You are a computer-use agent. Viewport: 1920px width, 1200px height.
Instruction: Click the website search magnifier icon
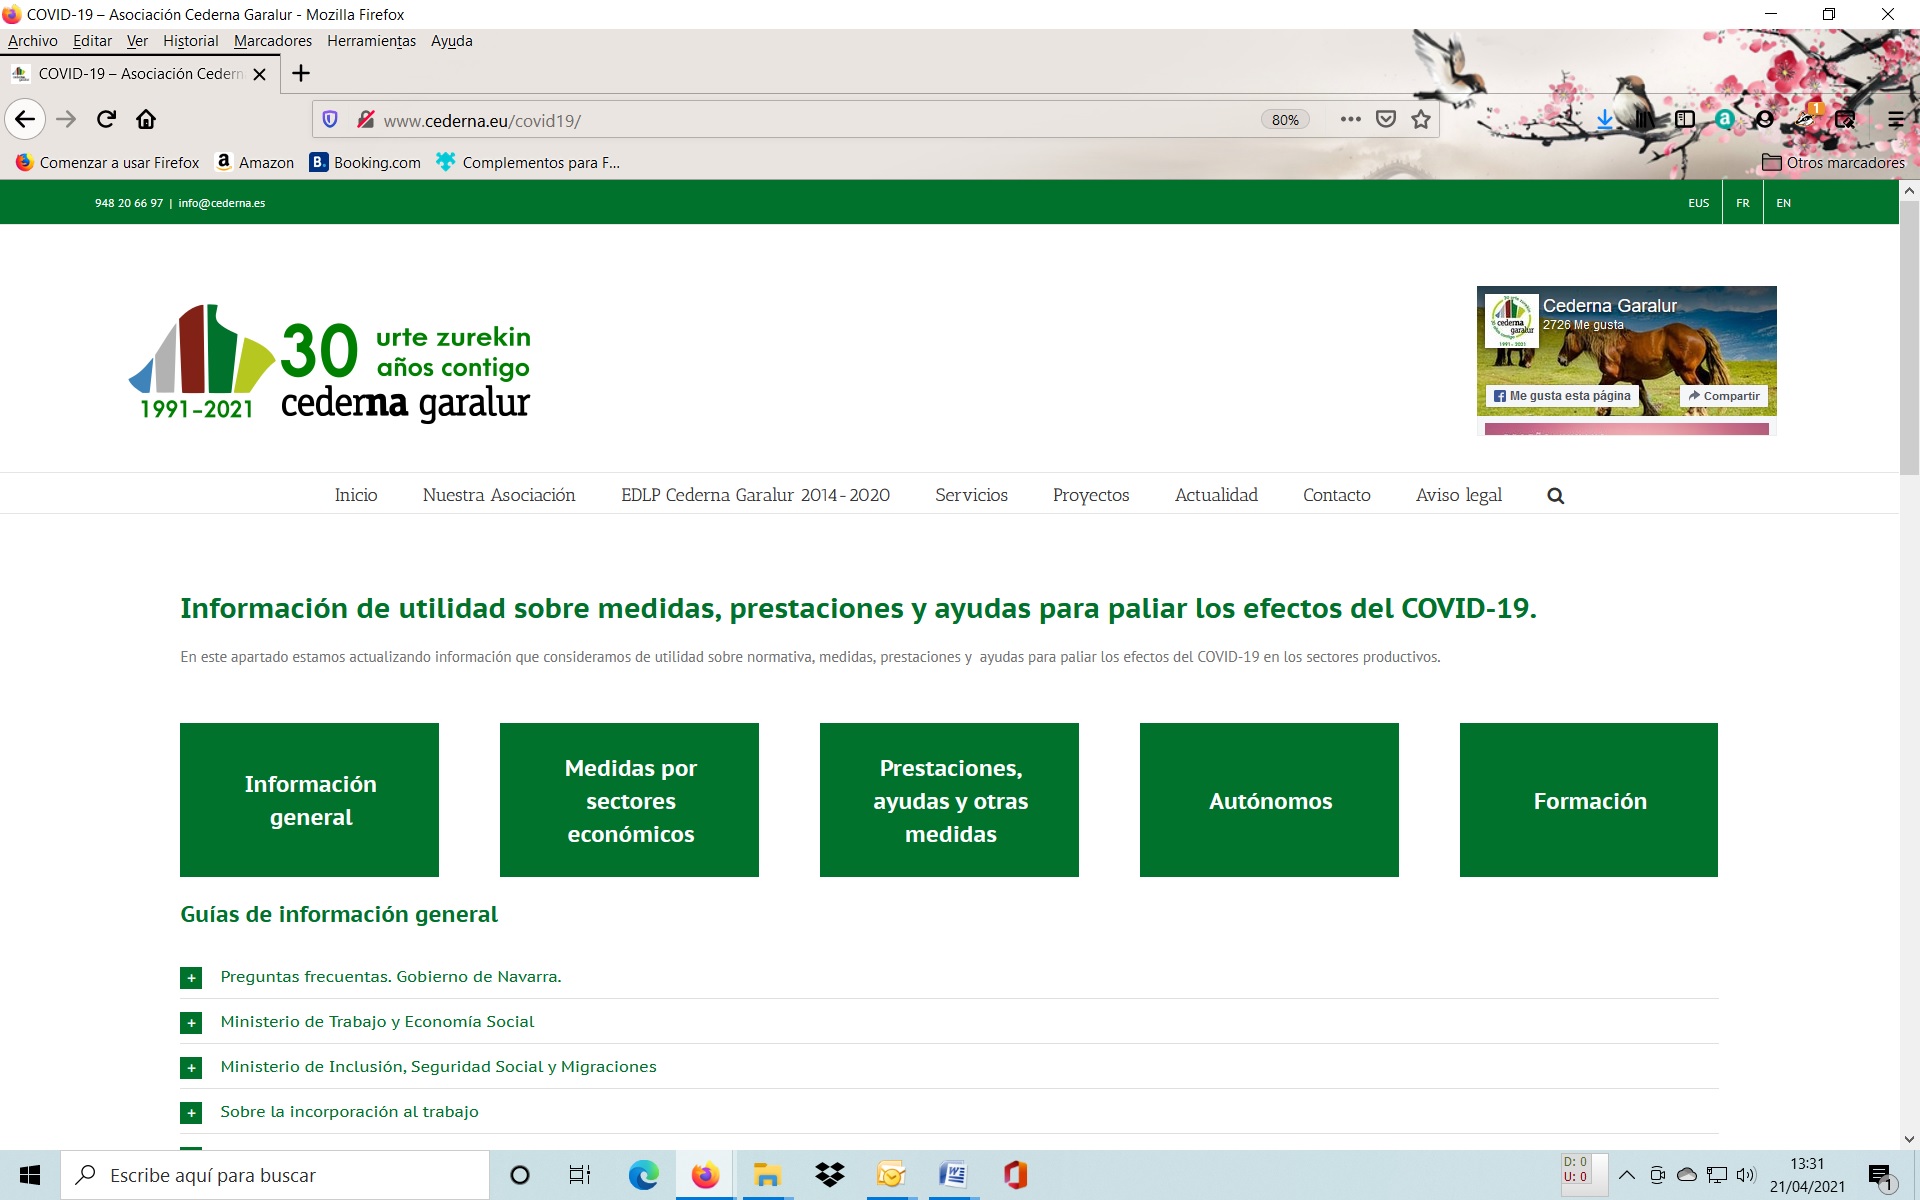(x=1555, y=496)
